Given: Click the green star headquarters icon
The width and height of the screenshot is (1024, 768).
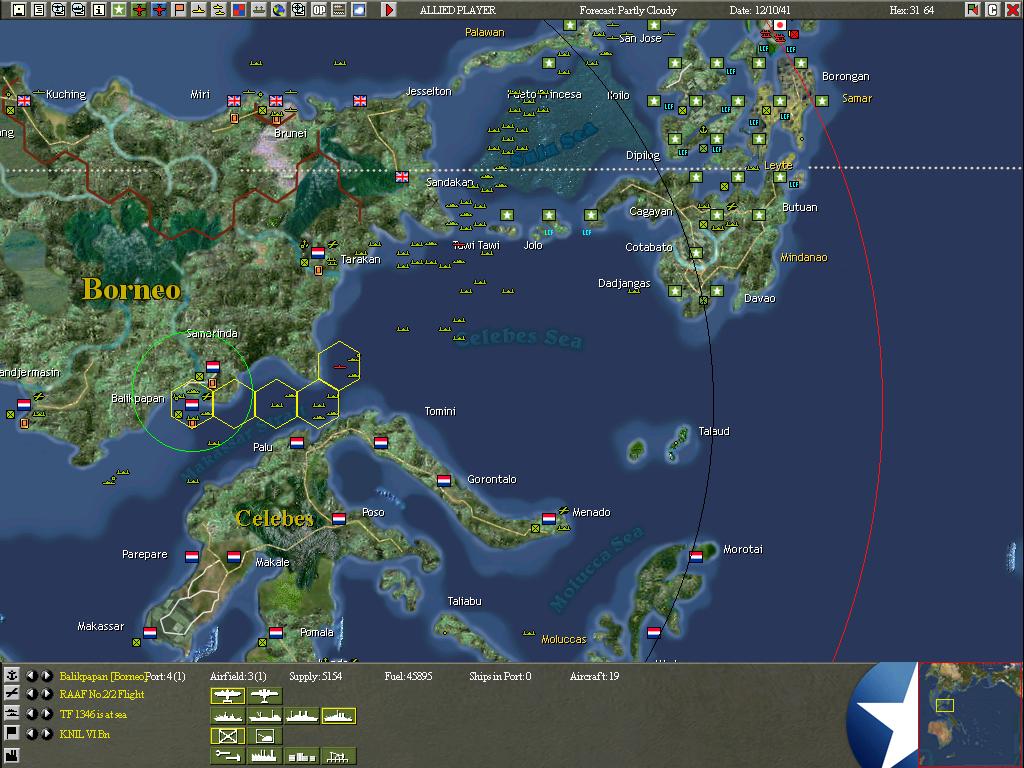Looking at the screenshot, I should coord(119,10).
